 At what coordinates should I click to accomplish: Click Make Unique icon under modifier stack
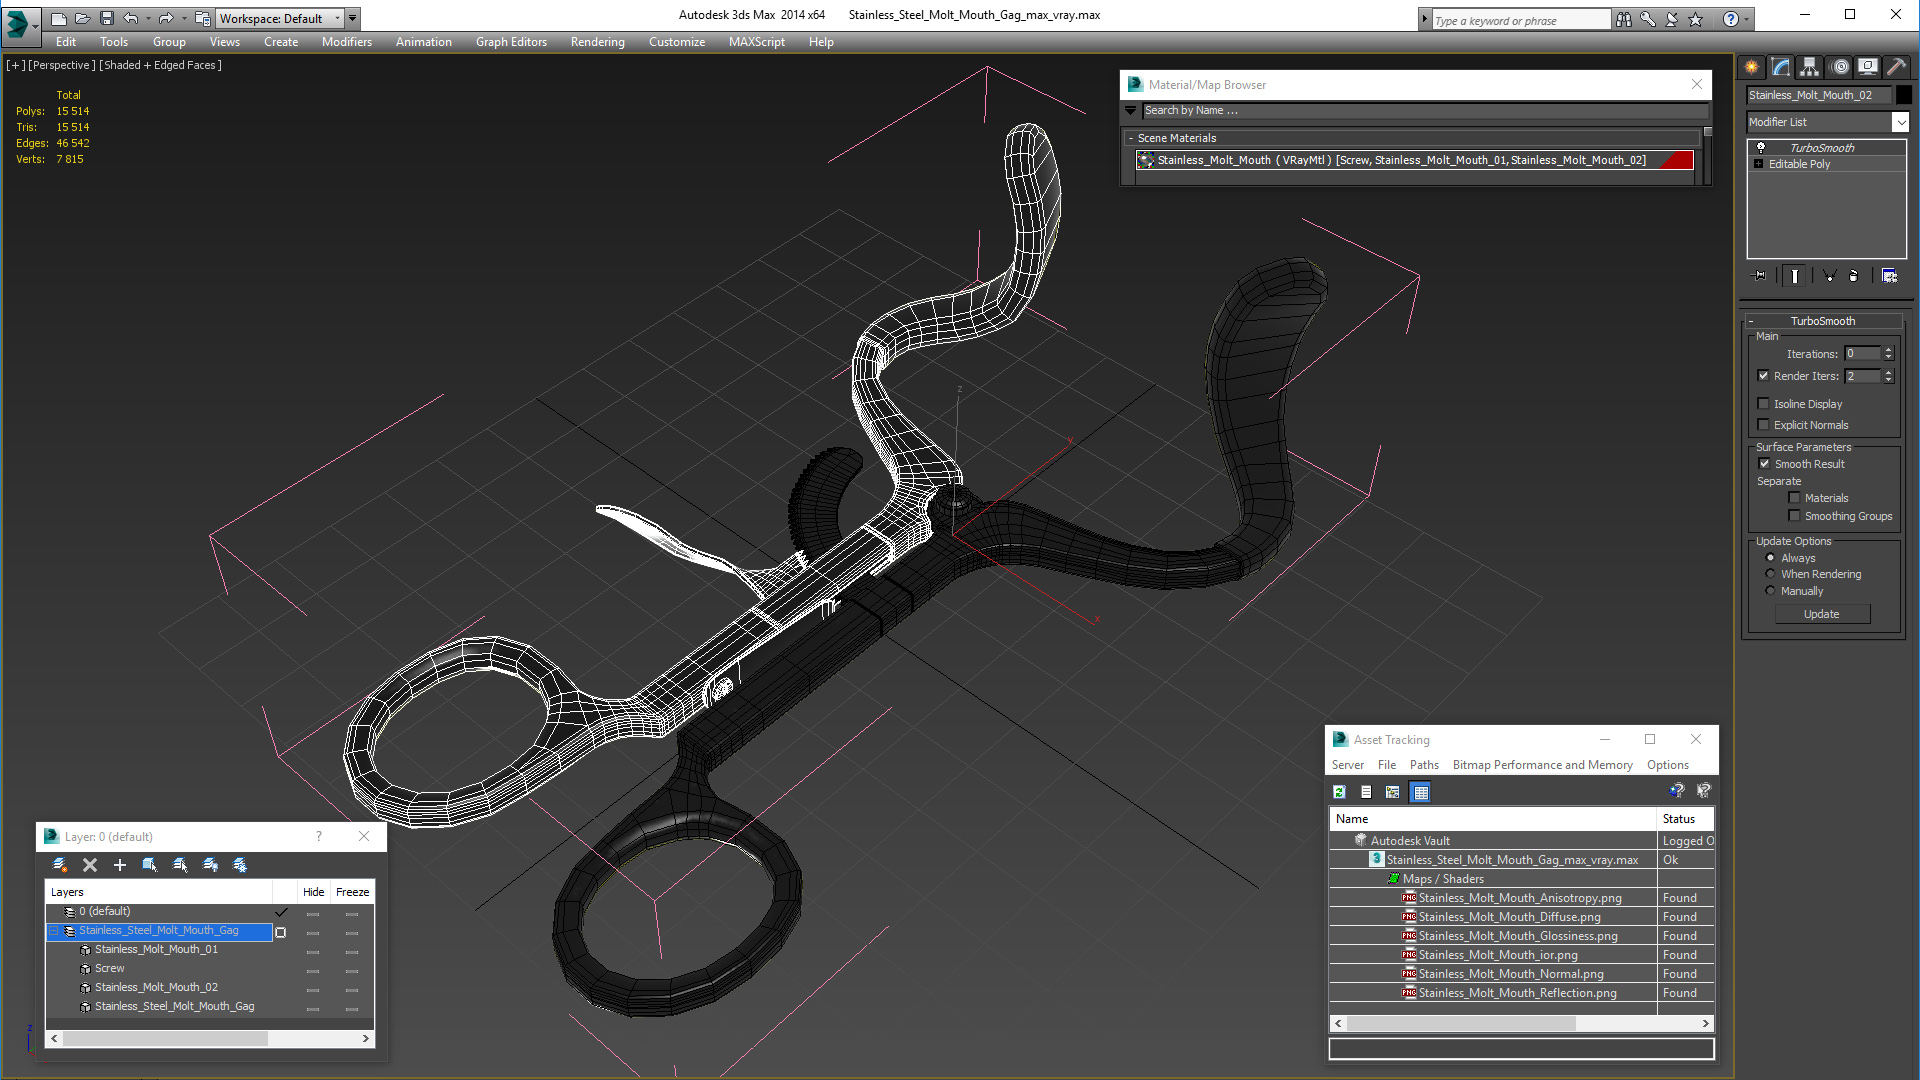1829,276
